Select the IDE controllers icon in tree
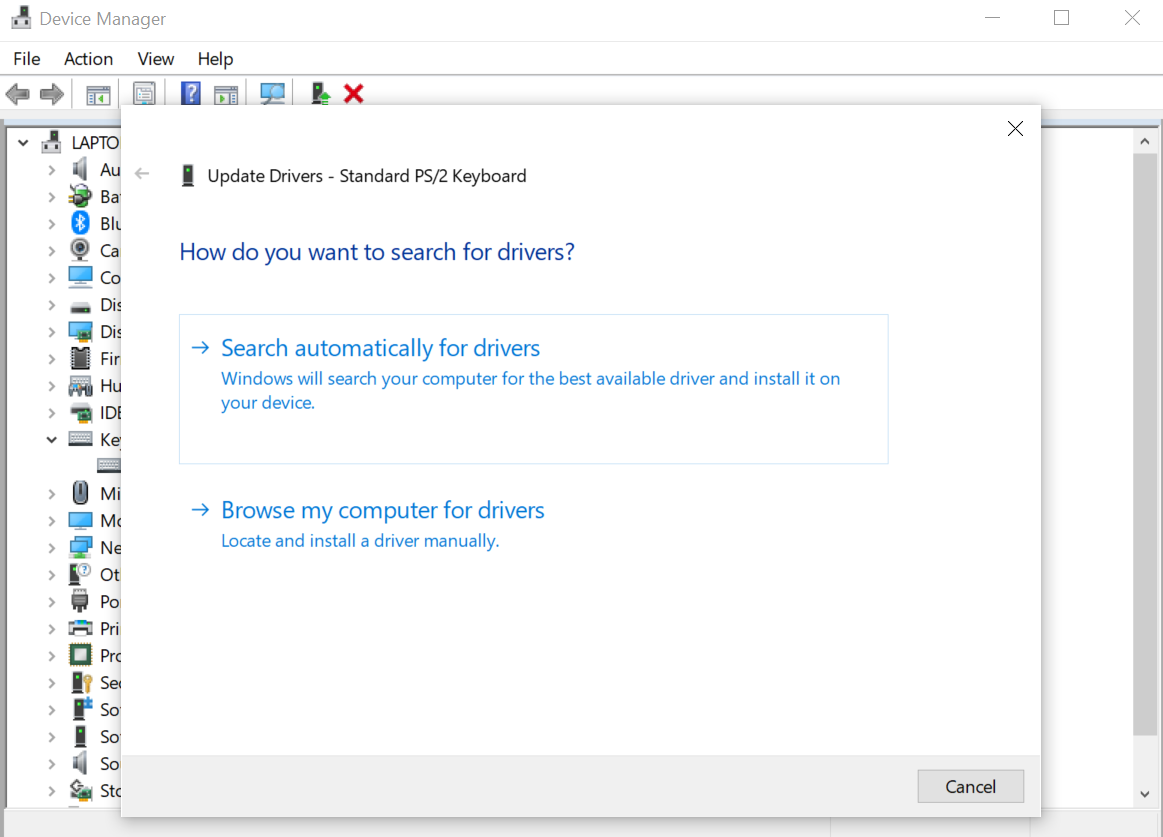Screen dimensions: 1163x837 (80, 413)
